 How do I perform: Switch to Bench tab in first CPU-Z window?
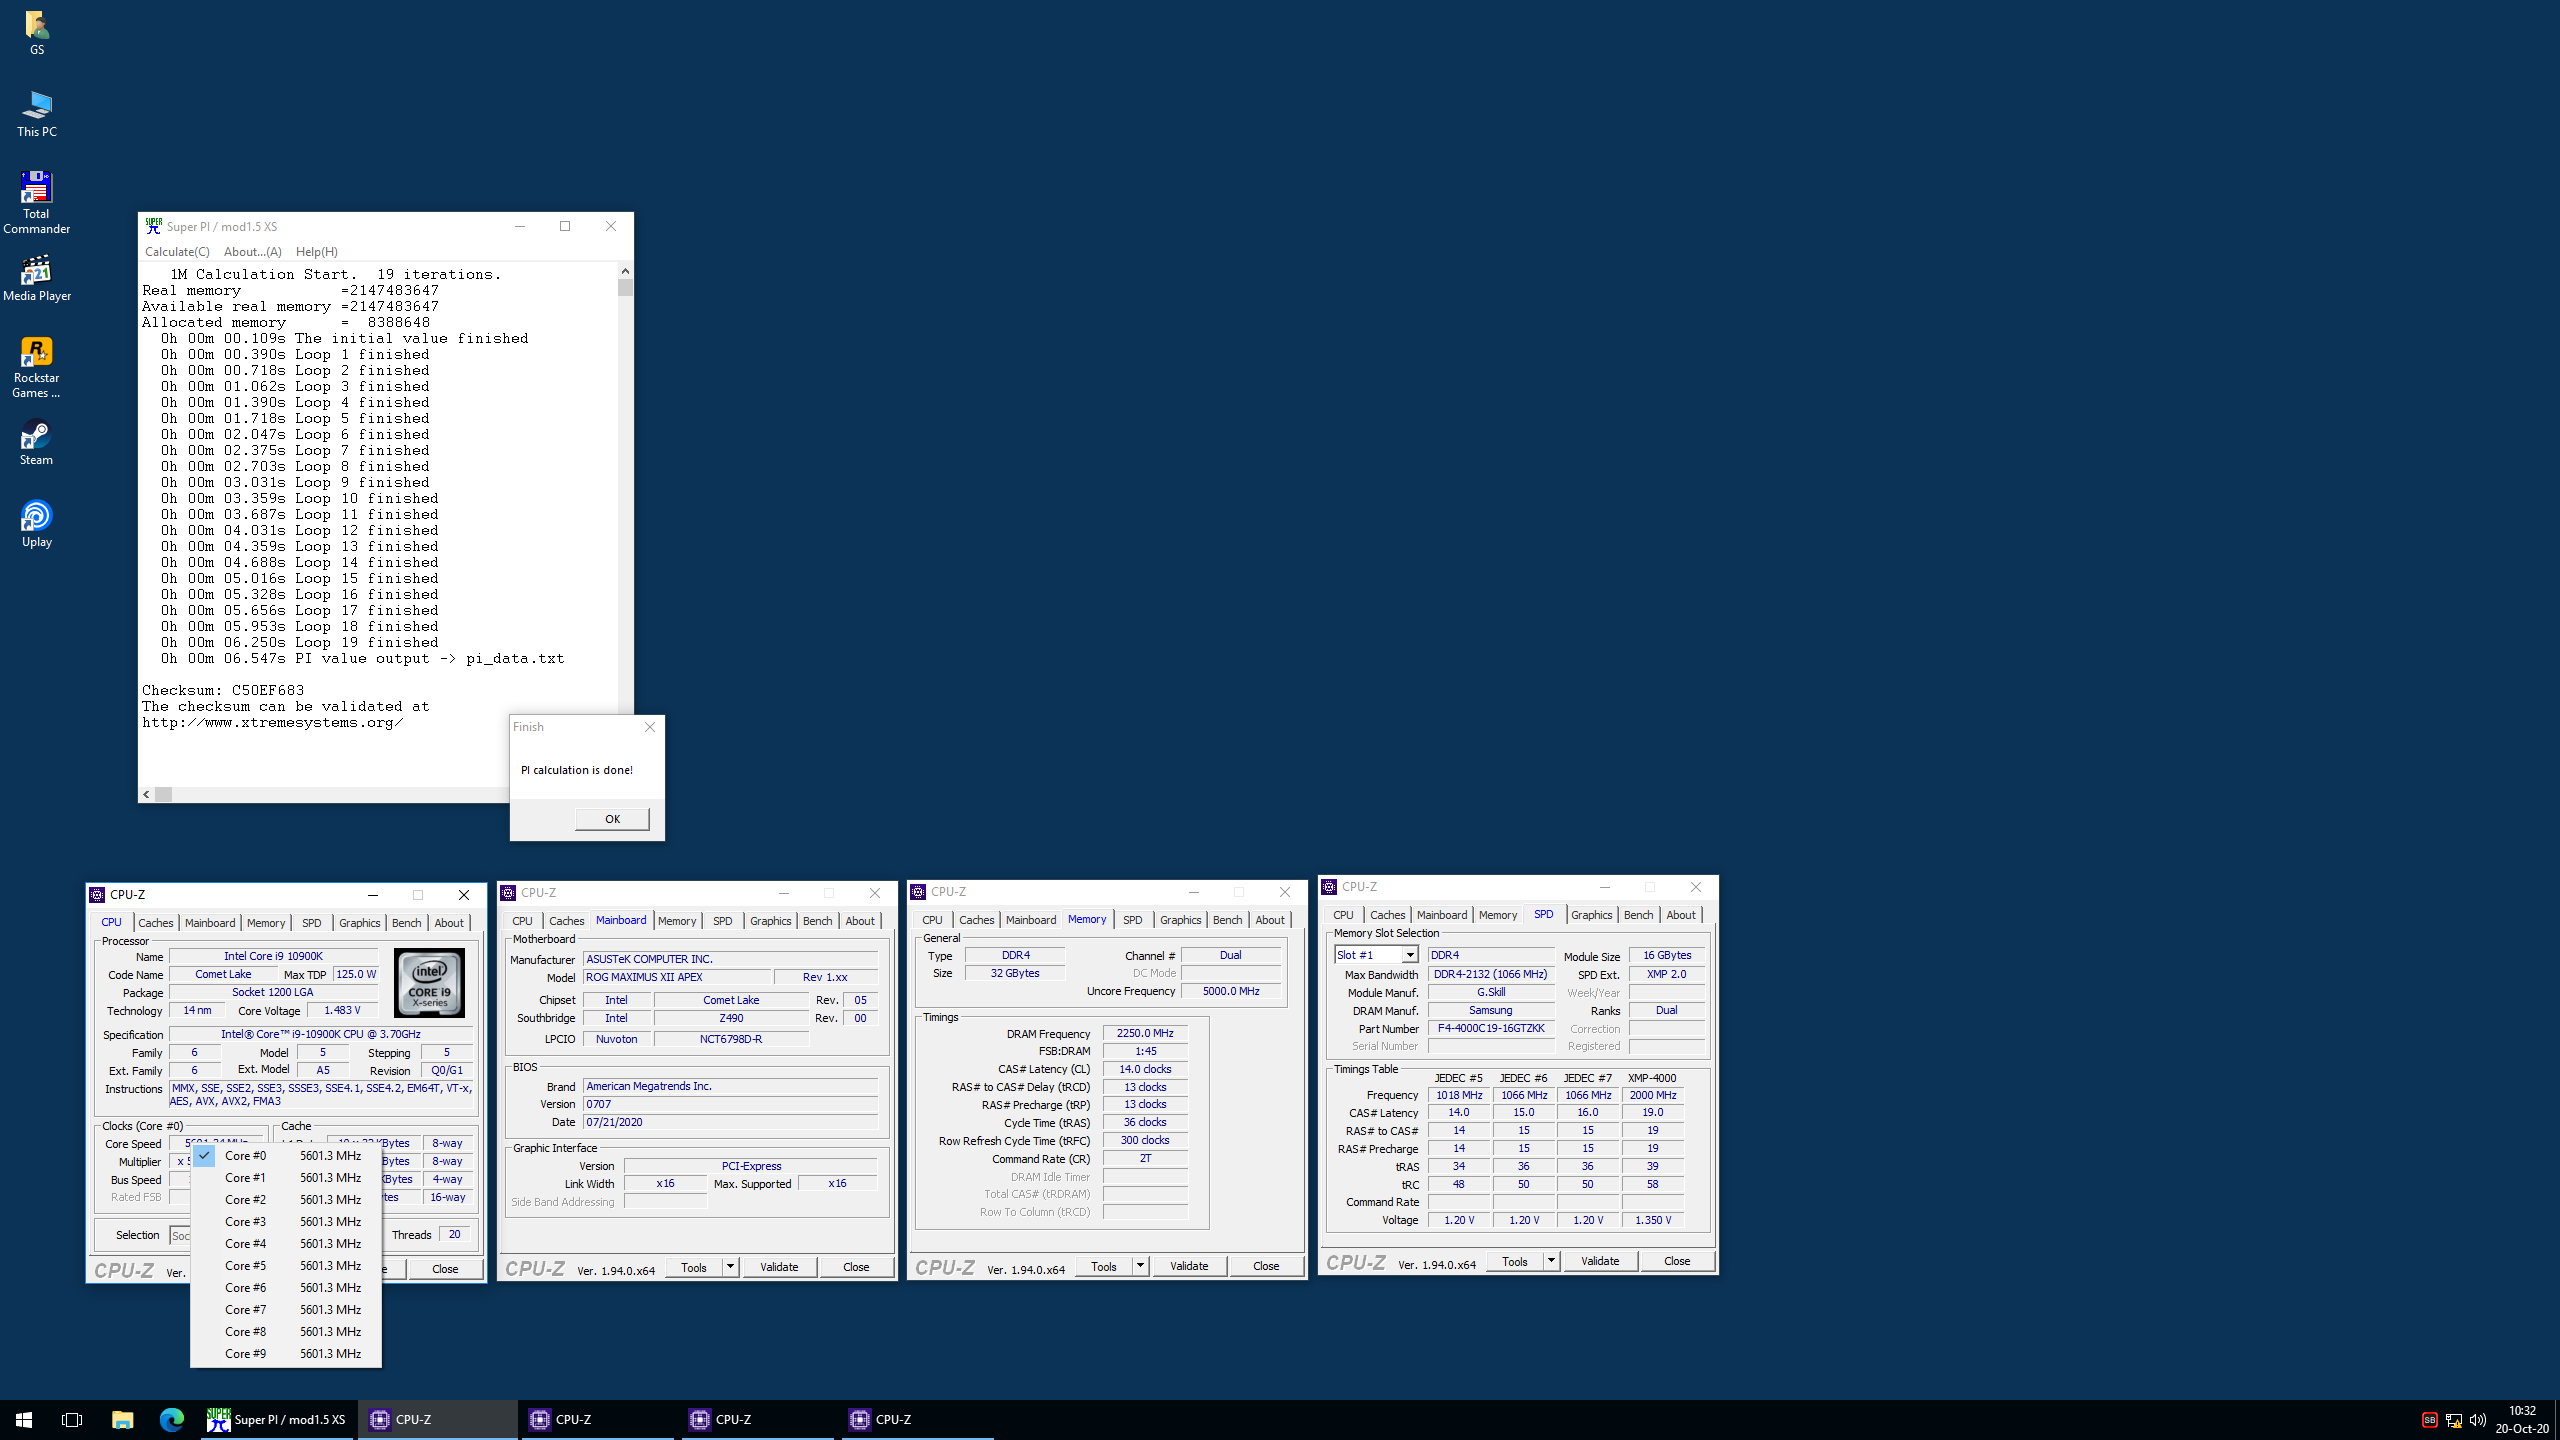tap(406, 923)
